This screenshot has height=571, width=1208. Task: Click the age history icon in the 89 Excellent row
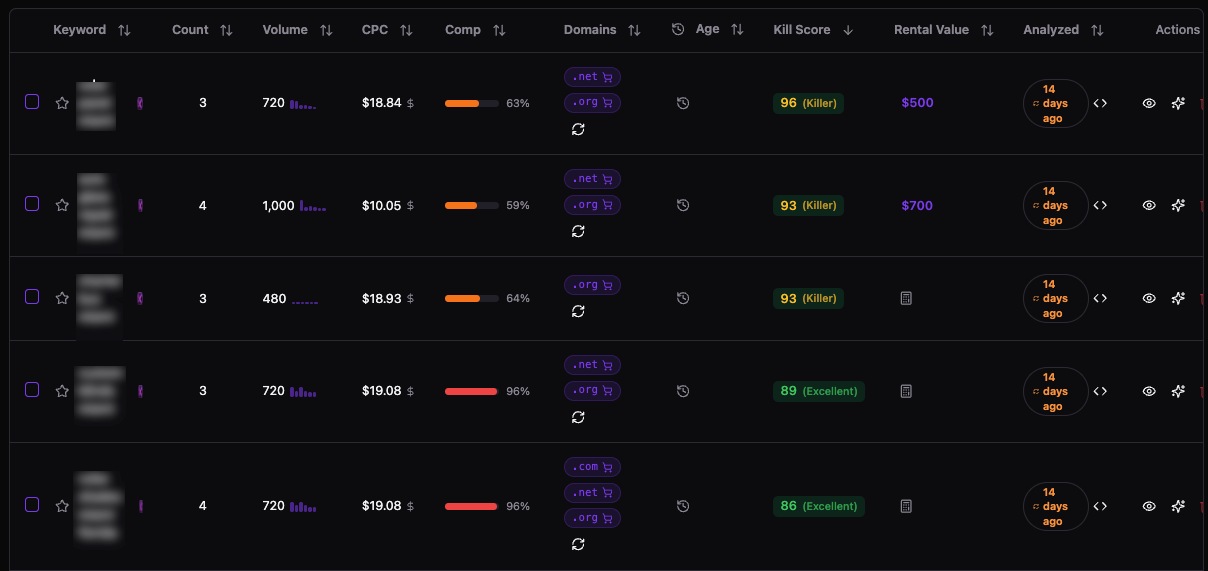coord(683,391)
